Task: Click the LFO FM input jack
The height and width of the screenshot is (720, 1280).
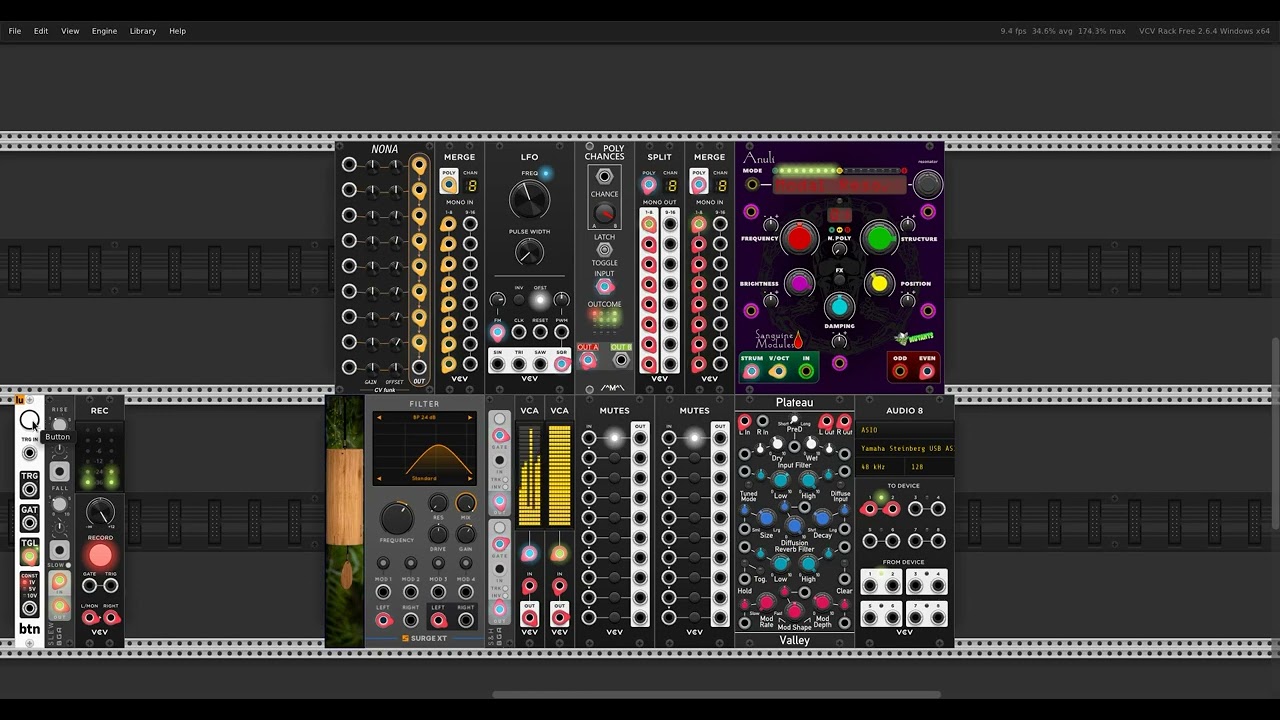Action: pyautogui.click(x=498, y=332)
